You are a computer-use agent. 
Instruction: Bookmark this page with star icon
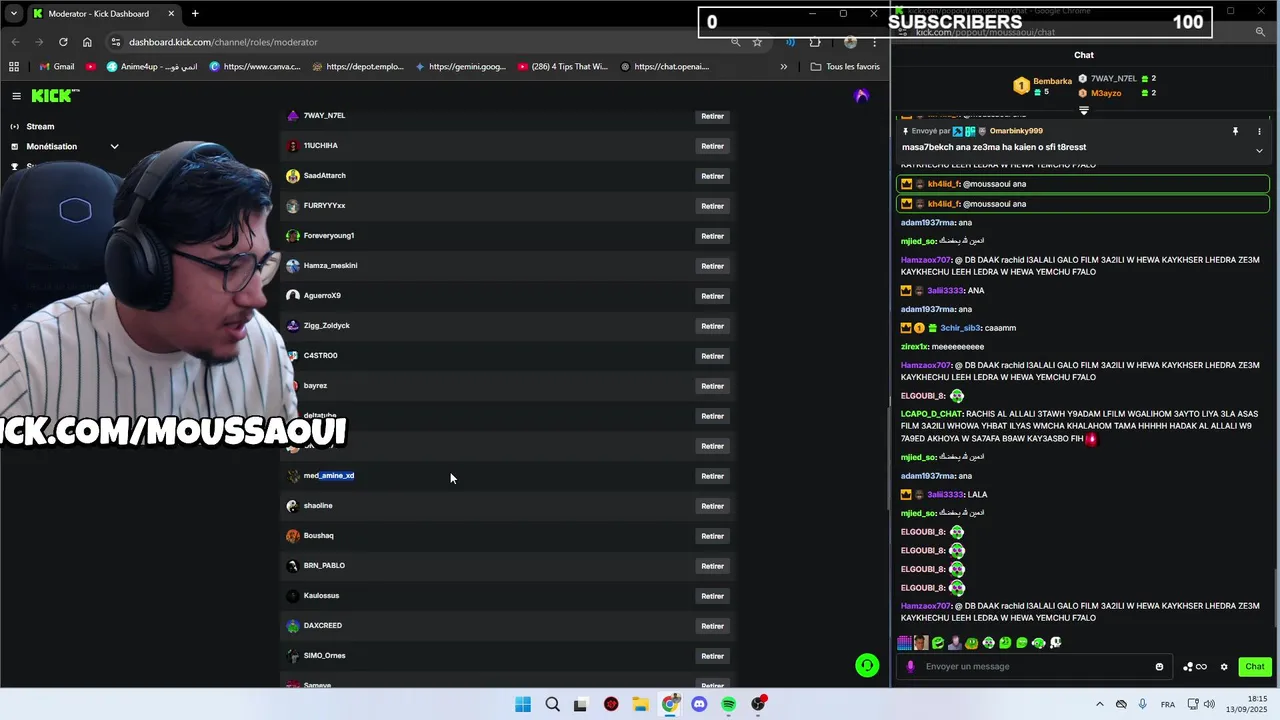[757, 42]
